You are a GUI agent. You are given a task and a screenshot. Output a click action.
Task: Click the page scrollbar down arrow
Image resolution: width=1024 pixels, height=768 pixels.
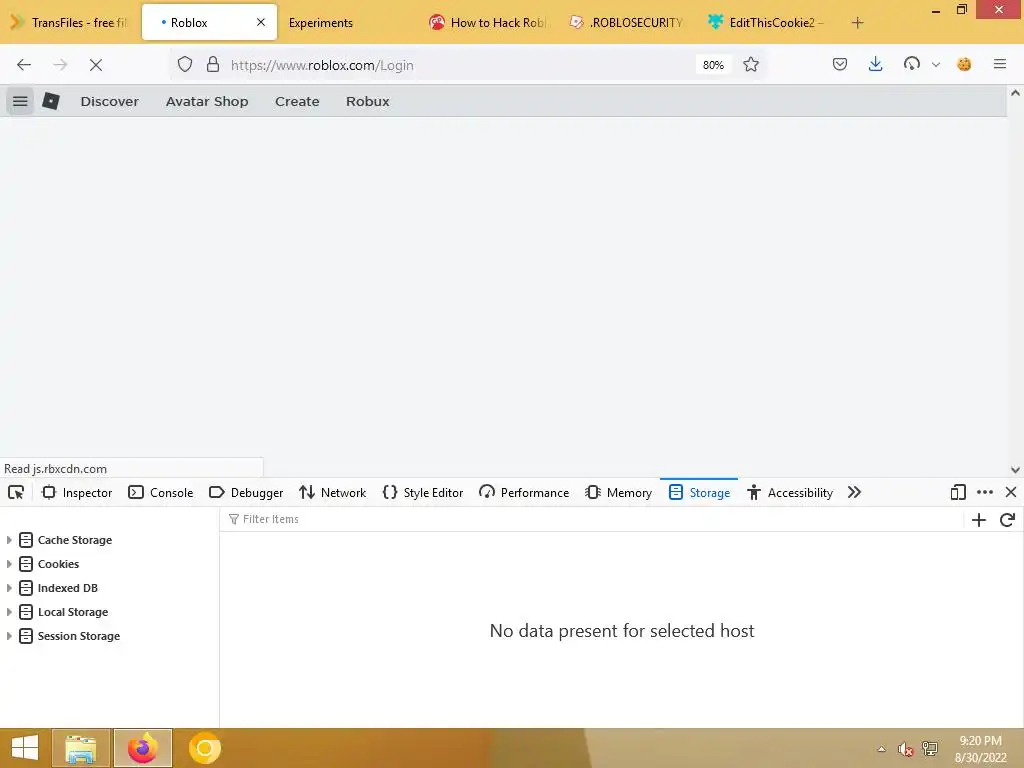[x=1015, y=470]
